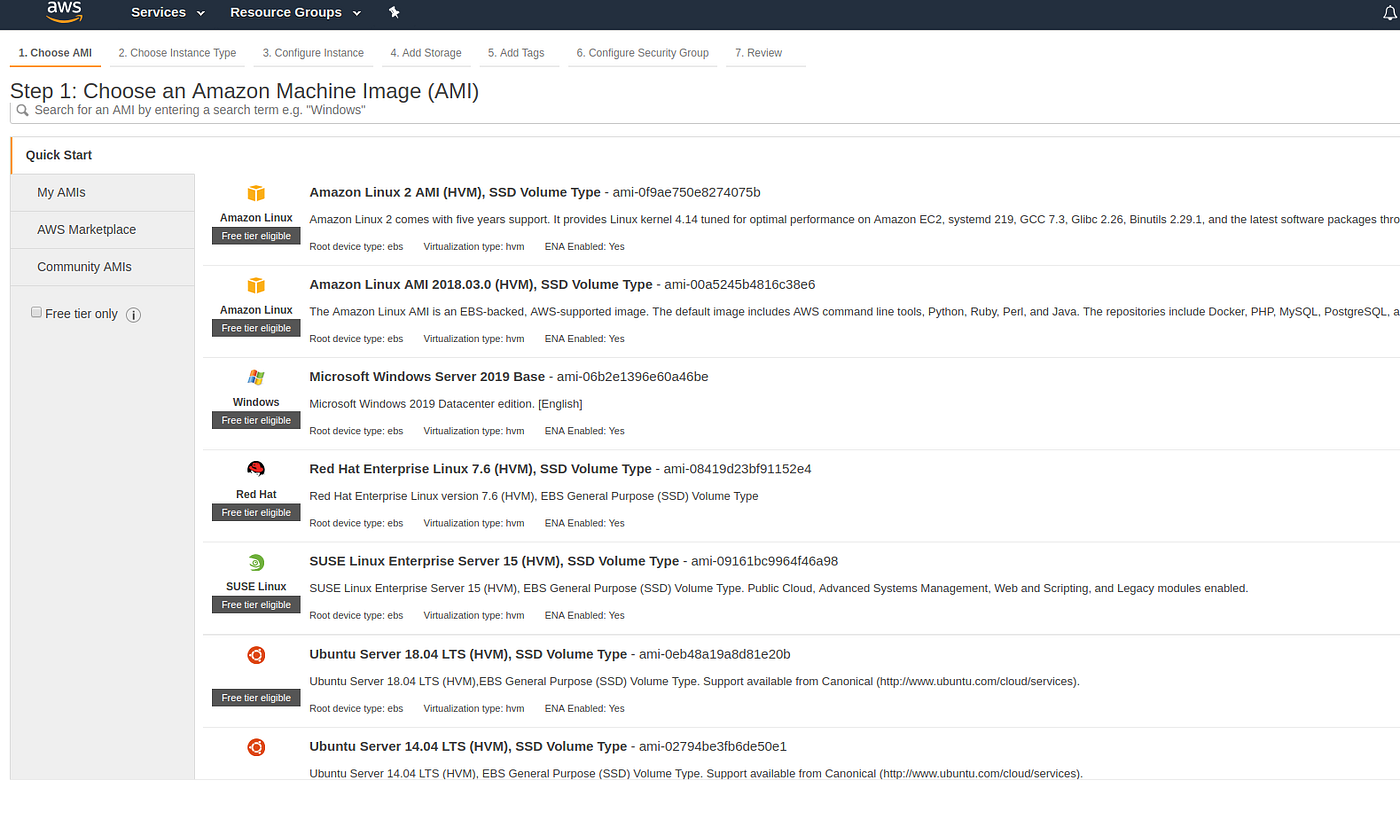Click the AMI ID ami-08419d23bf91152e4
This screenshot has height=826, width=1400.
(737, 468)
